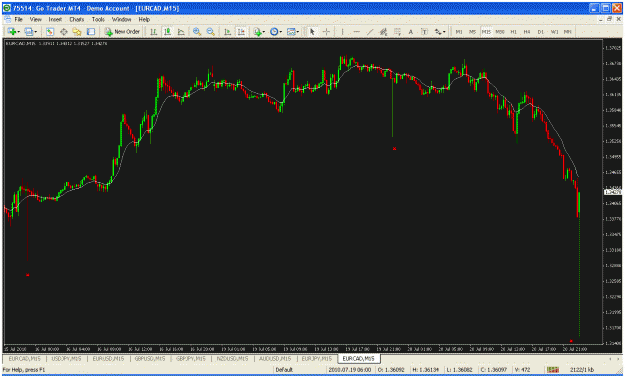Set timeframe to H1

coord(513,31)
